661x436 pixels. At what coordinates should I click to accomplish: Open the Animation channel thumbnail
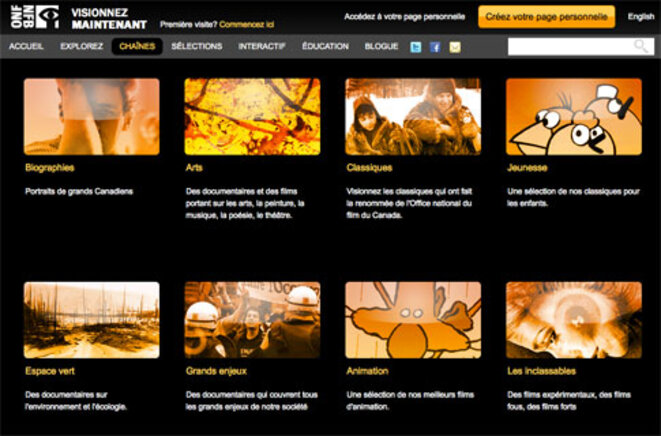(x=412, y=319)
